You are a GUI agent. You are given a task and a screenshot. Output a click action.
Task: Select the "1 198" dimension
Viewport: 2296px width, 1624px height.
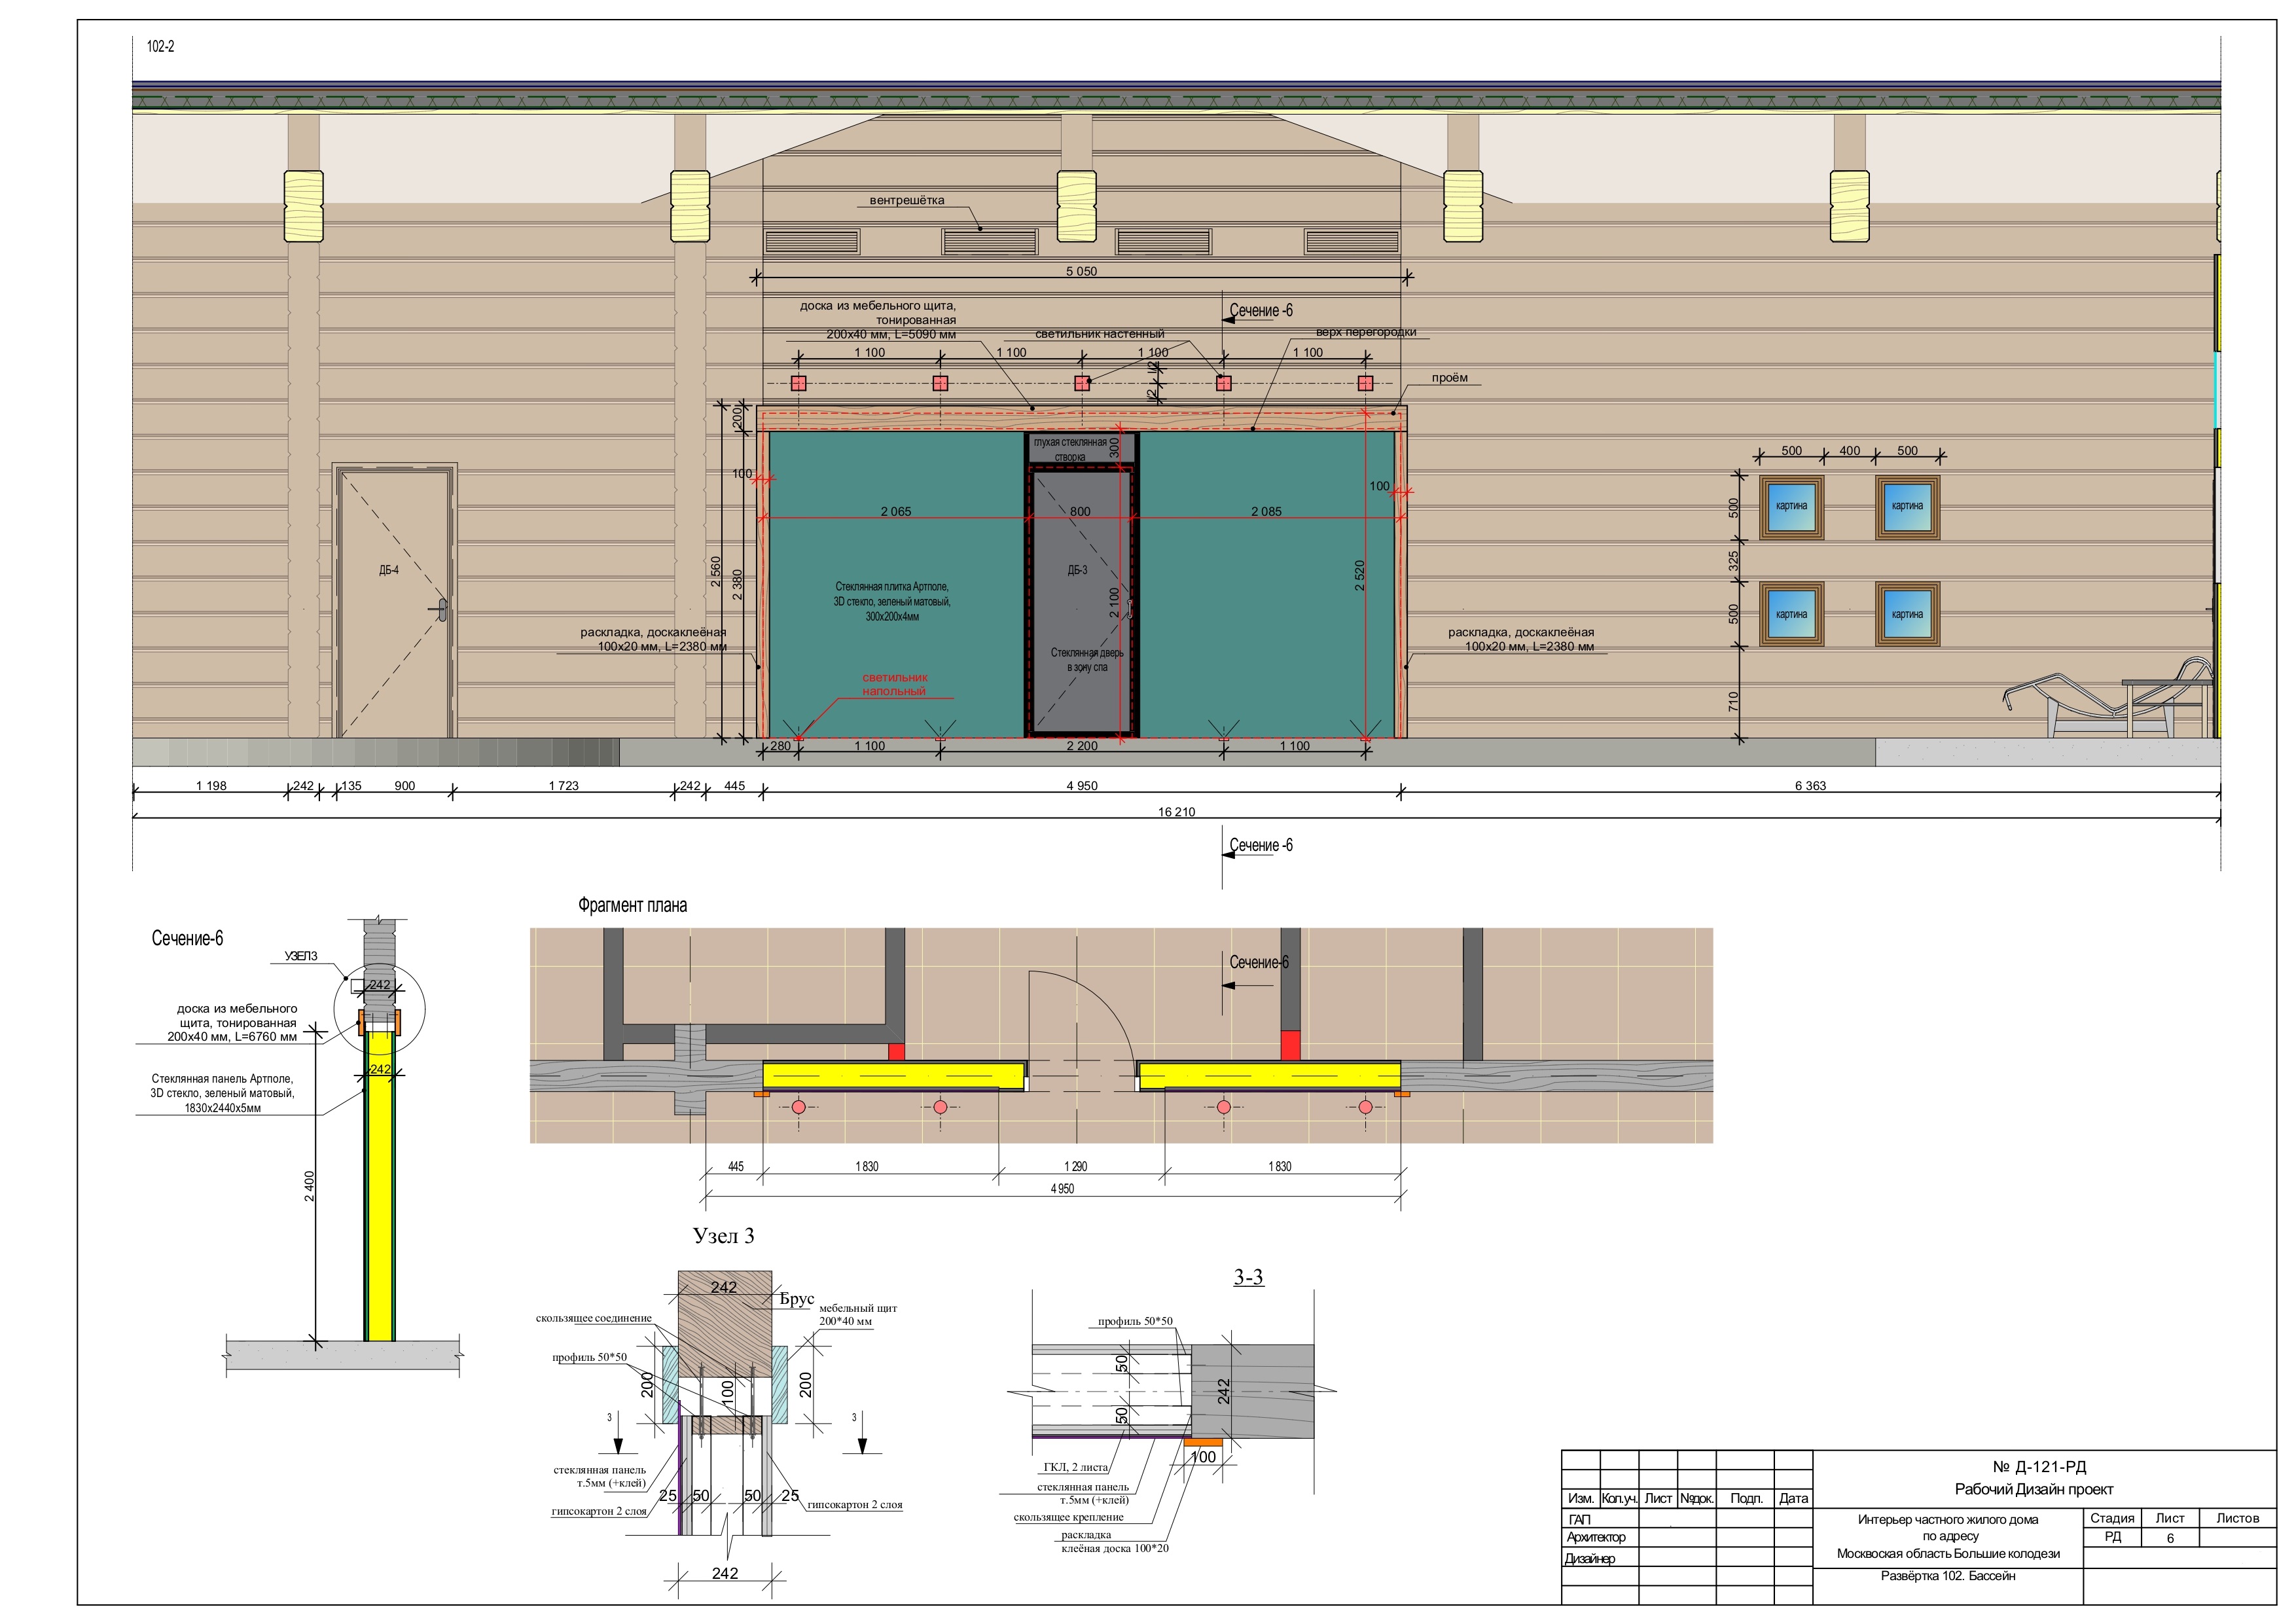point(211,786)
